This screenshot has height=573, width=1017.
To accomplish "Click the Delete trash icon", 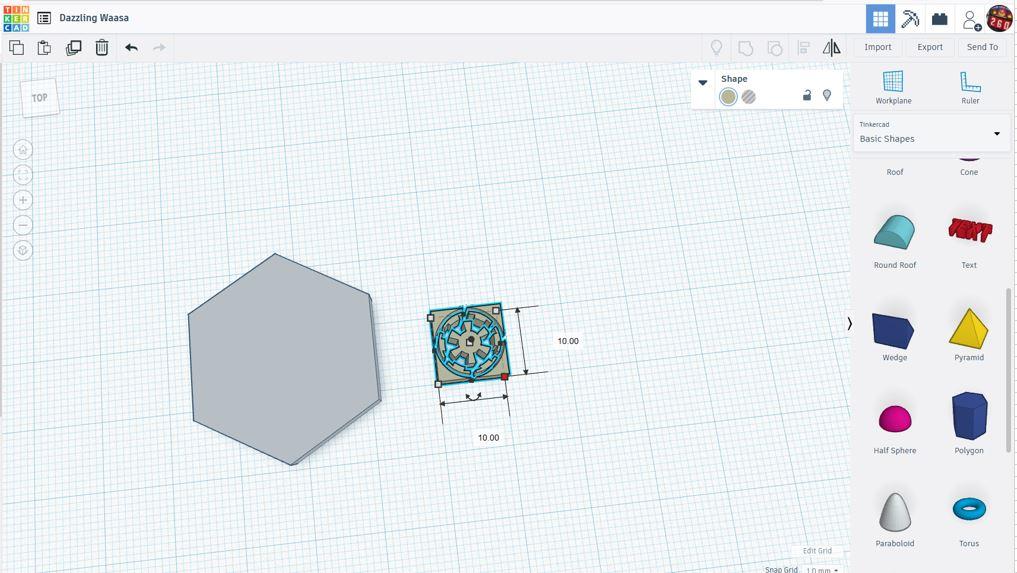I will [102, 47].
